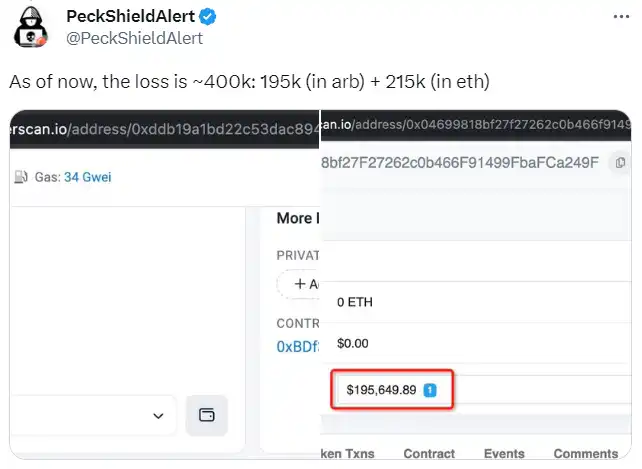
Task: Switch to the Contract tab
Action: click(429, 454)
